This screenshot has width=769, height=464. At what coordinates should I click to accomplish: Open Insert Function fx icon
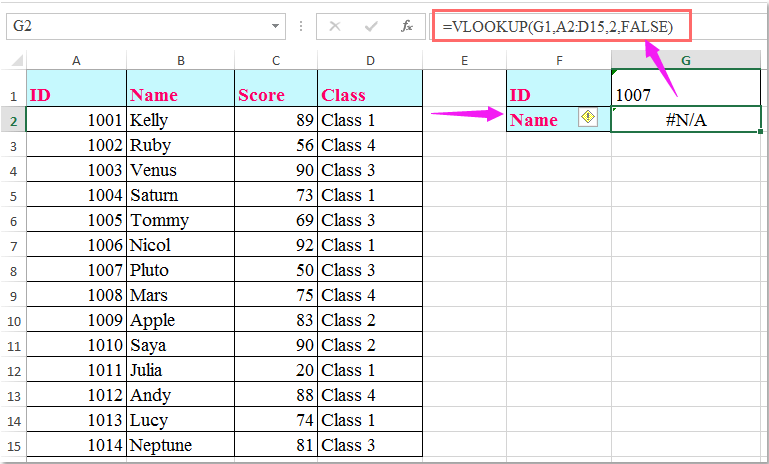pos(408,25)
